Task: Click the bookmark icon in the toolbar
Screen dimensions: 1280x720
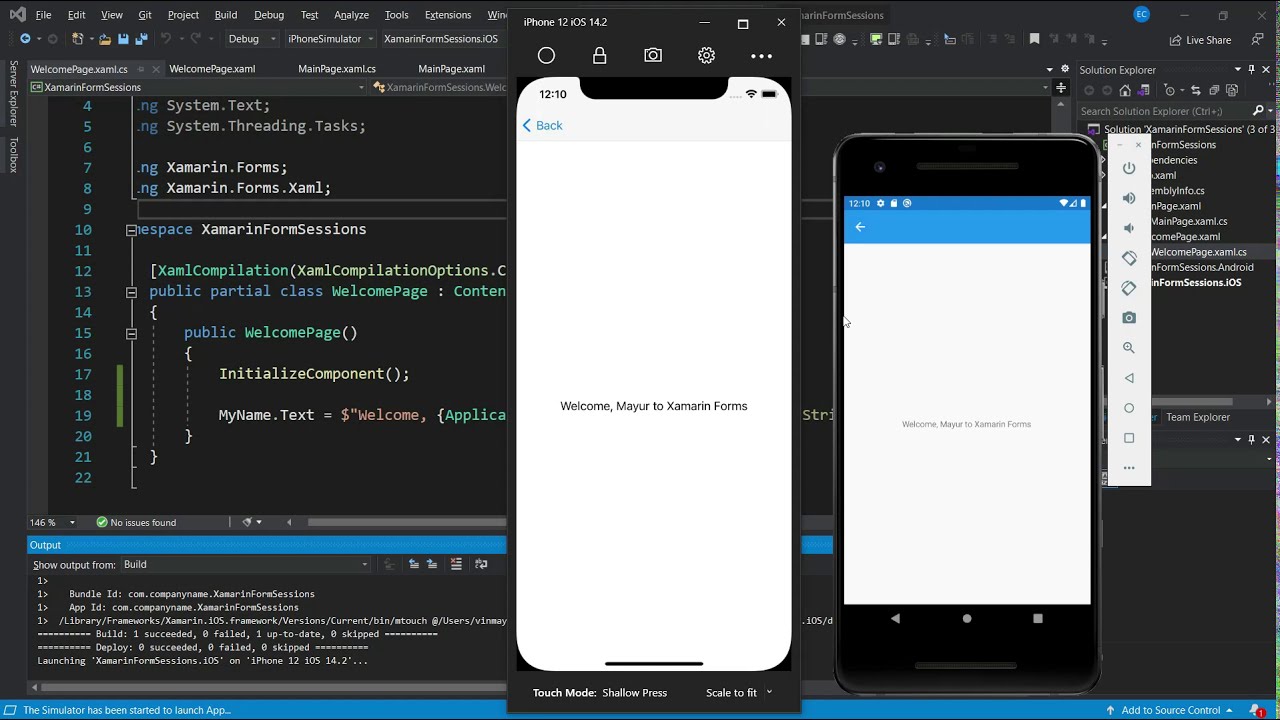Action: pyautogui.click(x=1034, y=39)
